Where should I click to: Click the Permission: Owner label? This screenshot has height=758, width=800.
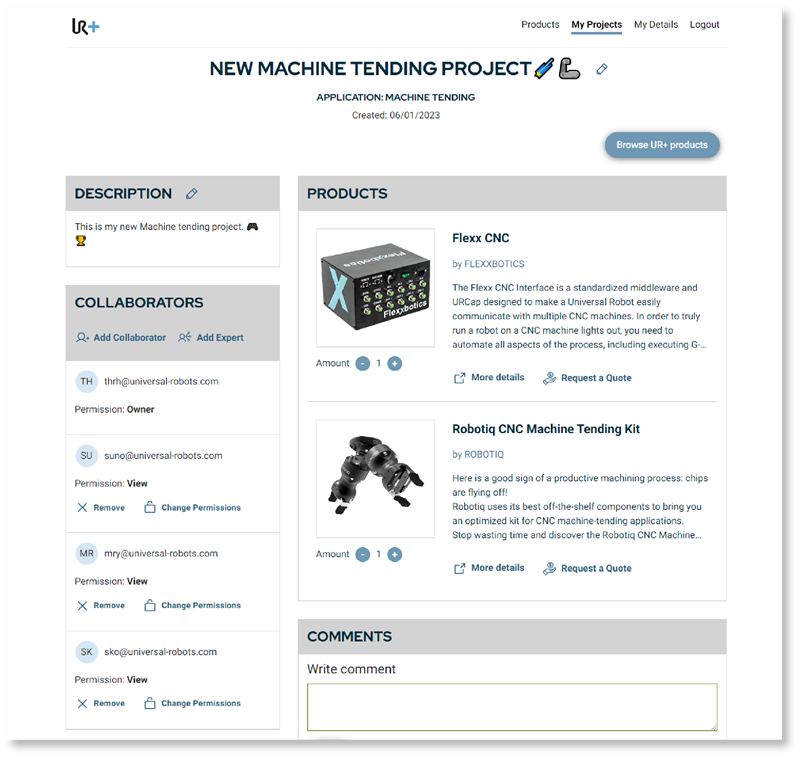coord(114,409)
